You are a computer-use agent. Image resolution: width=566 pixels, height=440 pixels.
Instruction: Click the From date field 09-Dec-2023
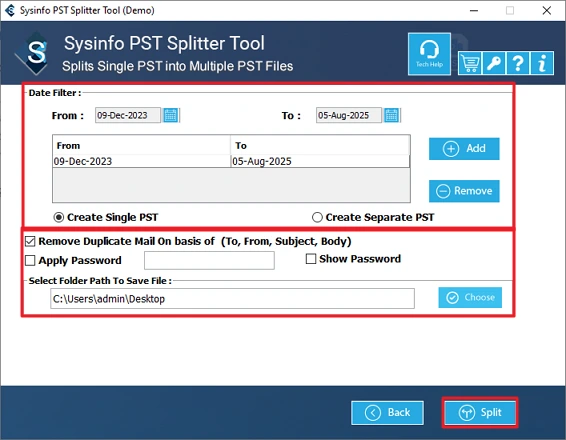click(x=128, y=116)
